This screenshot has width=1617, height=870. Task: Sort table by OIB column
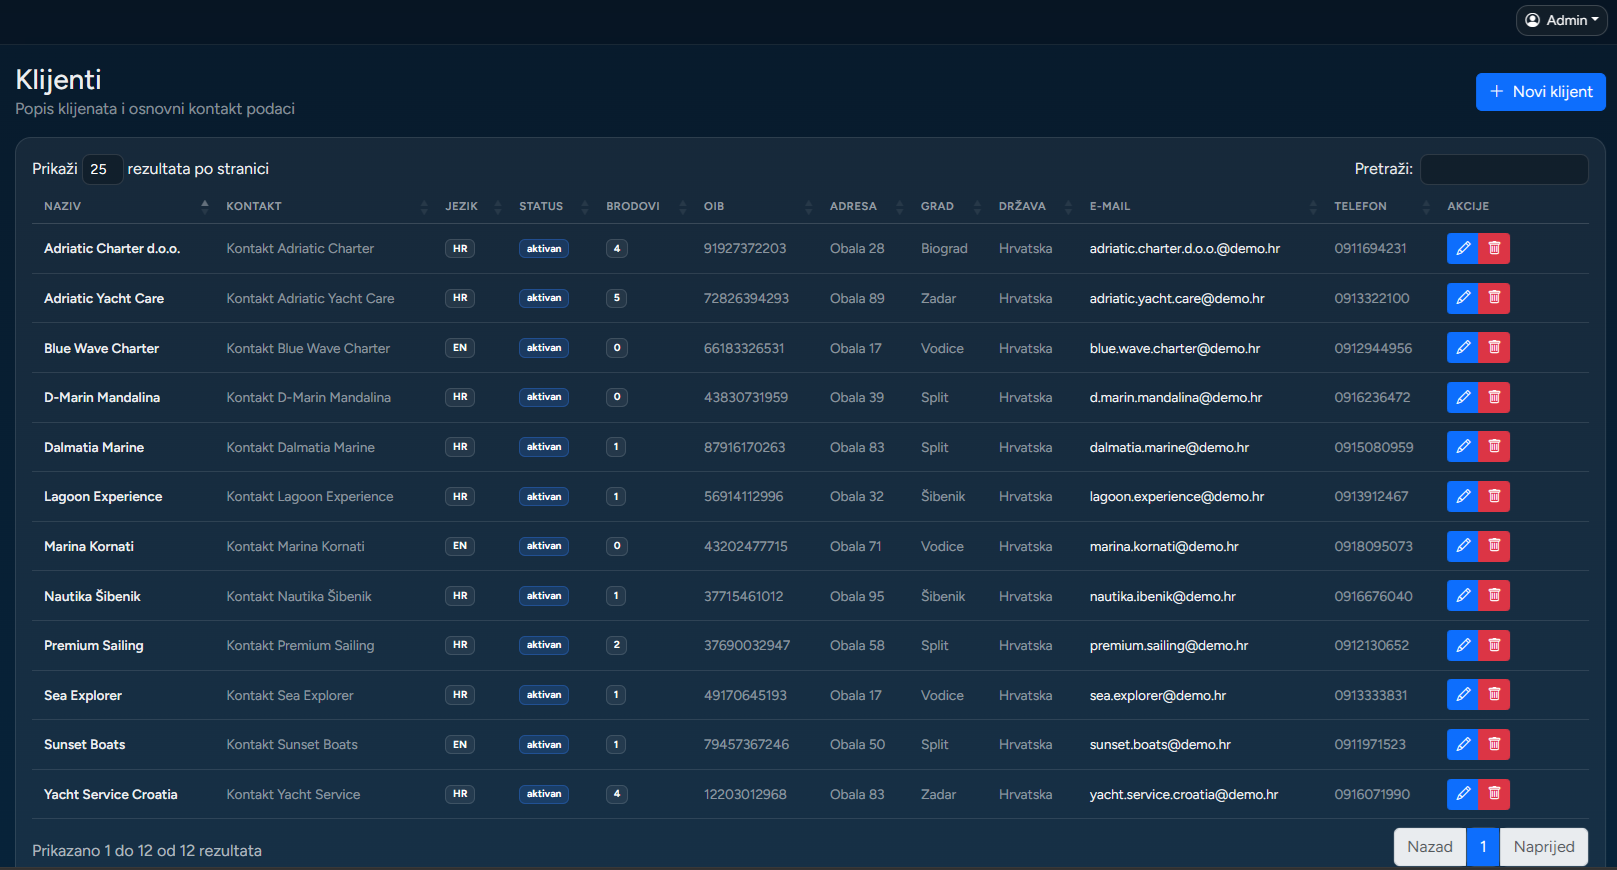click(757, 206)
